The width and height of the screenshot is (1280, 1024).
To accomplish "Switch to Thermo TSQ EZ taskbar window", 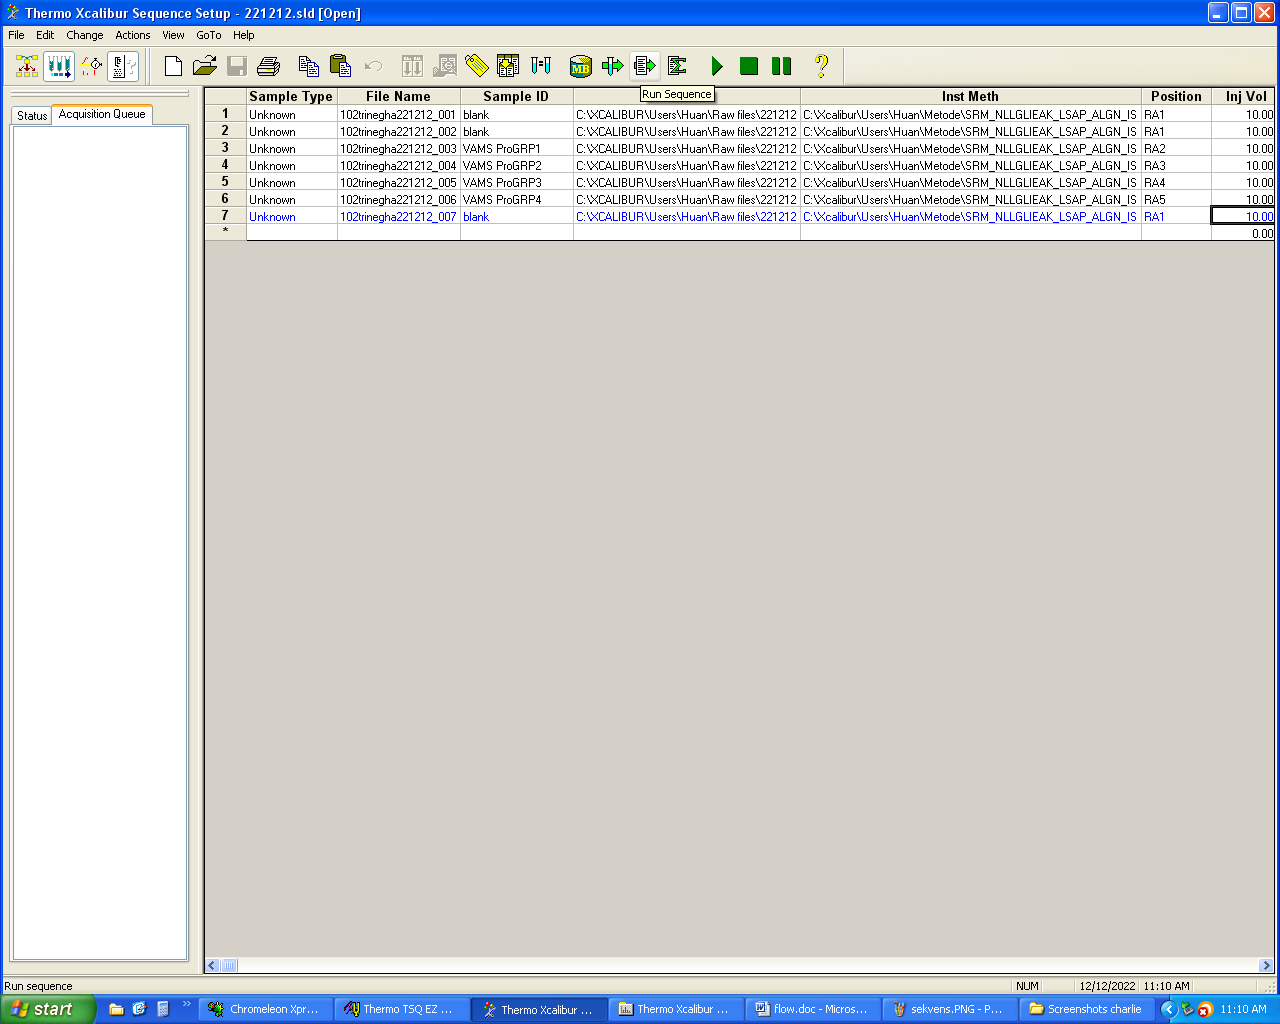I will [x=400, y=1009].
